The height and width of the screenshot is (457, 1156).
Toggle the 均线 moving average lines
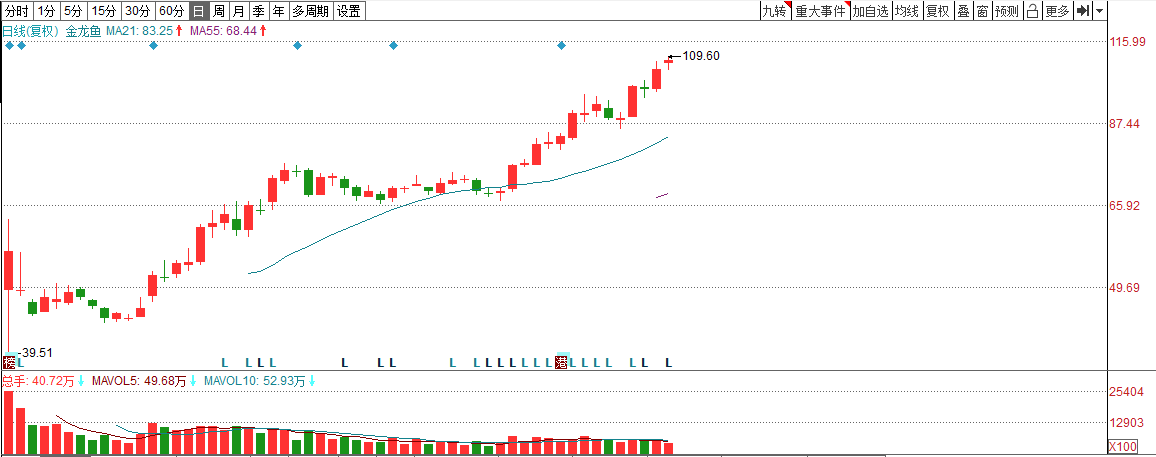coord(907,11)
